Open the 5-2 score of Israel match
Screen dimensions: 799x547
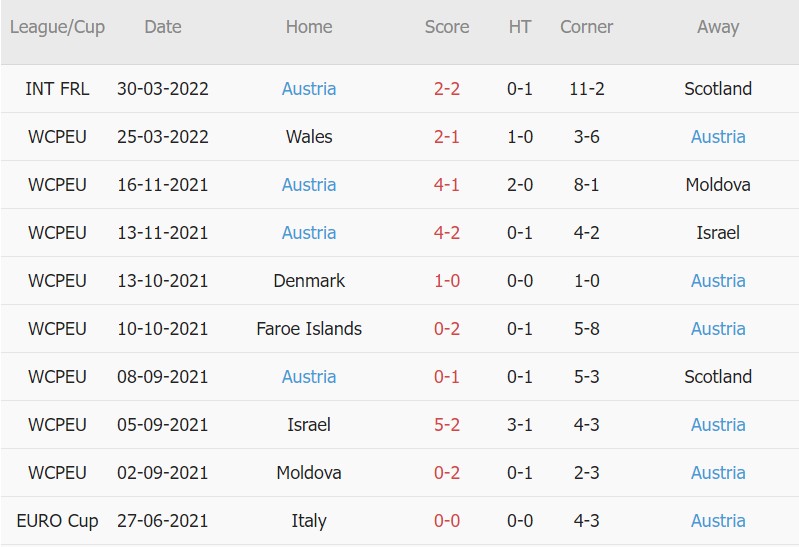coord(447,425)
